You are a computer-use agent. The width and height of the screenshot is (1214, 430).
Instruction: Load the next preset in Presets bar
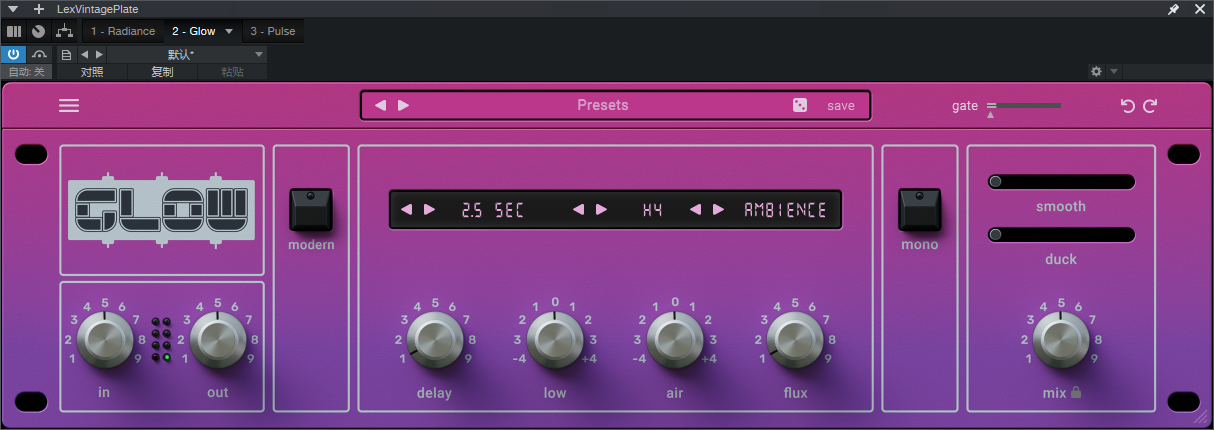(x=403, y=105)
